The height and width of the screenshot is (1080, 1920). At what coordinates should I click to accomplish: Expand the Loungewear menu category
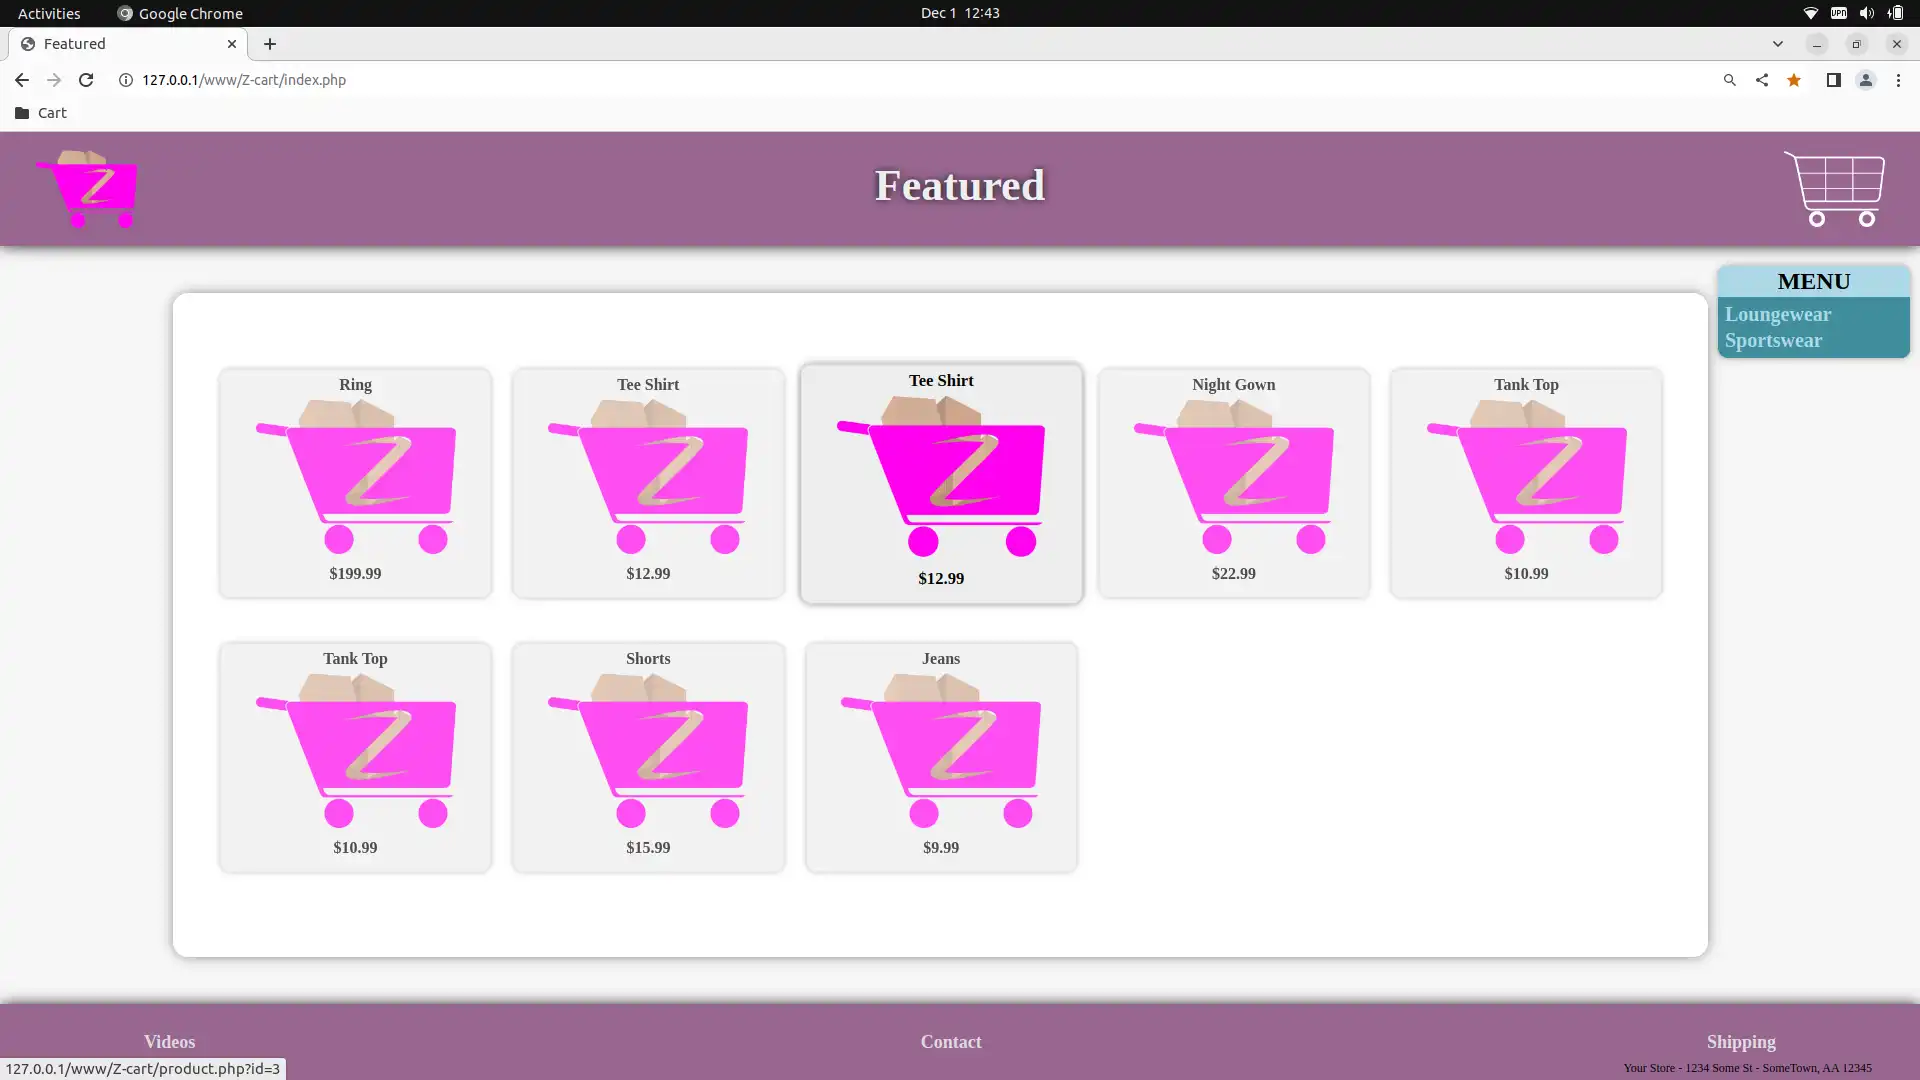click(1778, 314)
